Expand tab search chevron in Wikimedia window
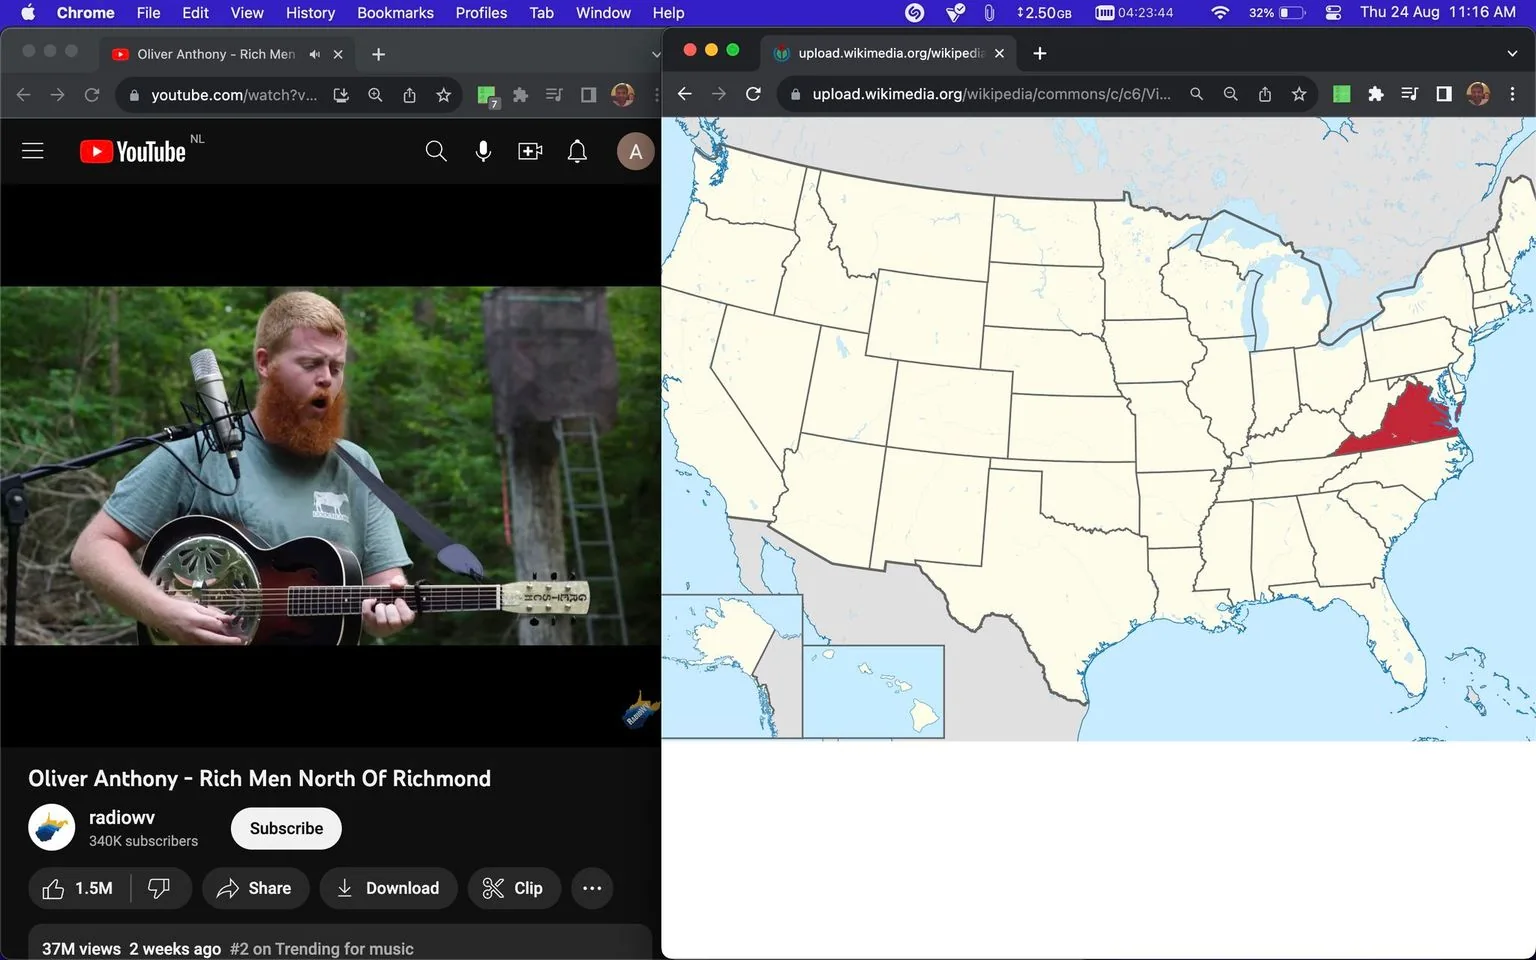The image size is (1536, 960). click(1512, 53)
